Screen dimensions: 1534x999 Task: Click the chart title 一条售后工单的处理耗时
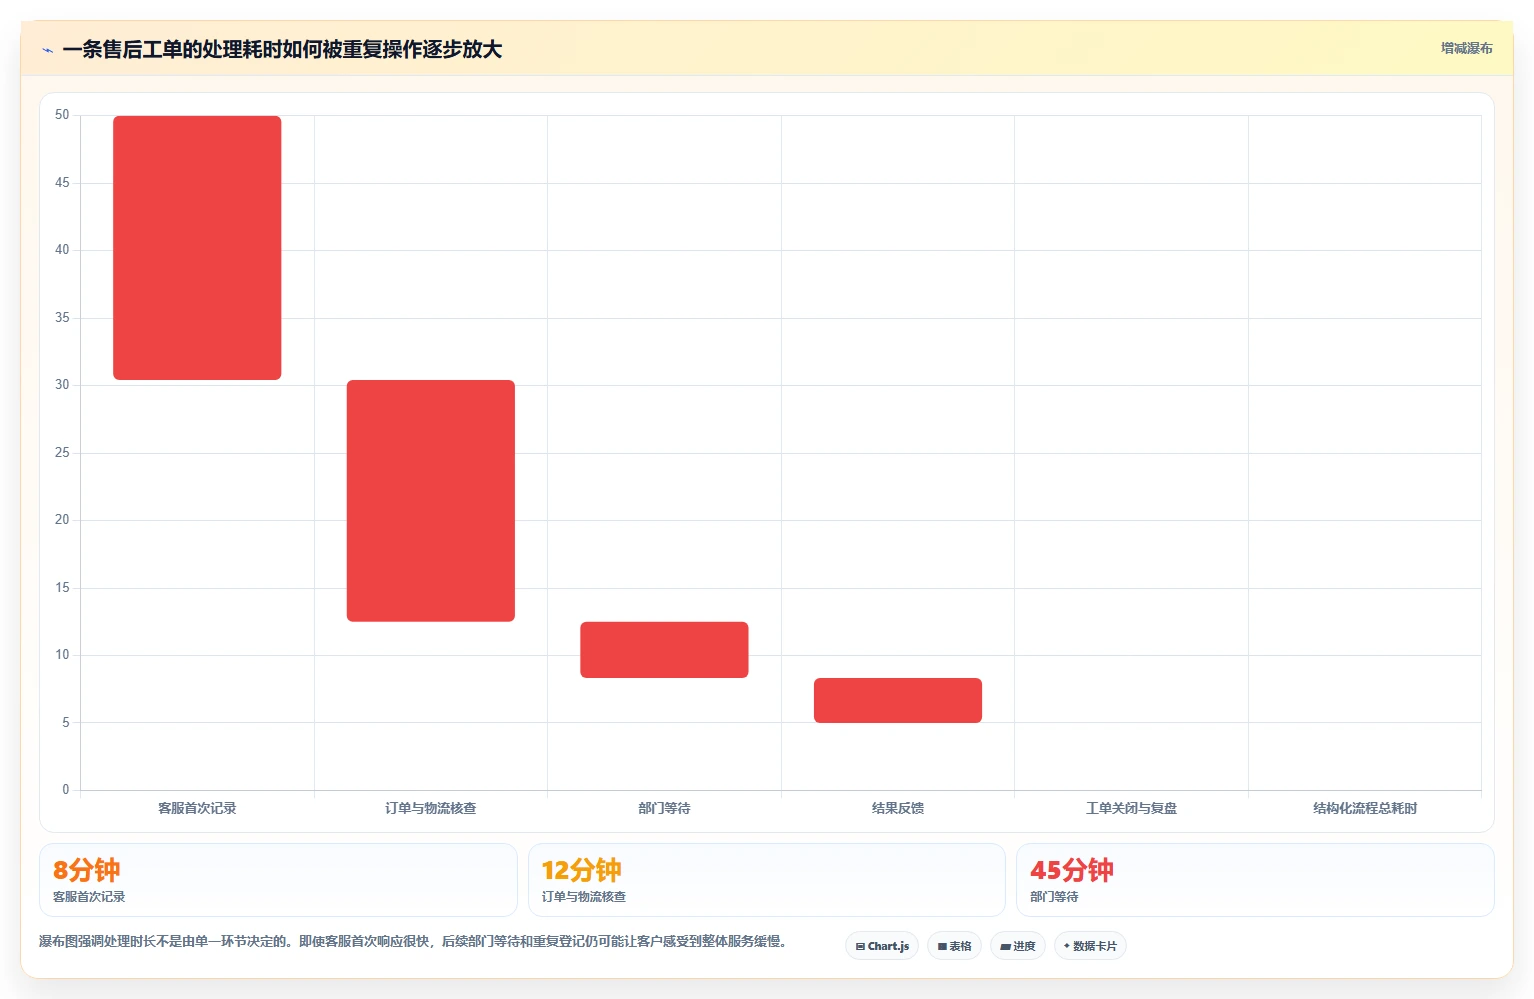[x=282, y=49]
